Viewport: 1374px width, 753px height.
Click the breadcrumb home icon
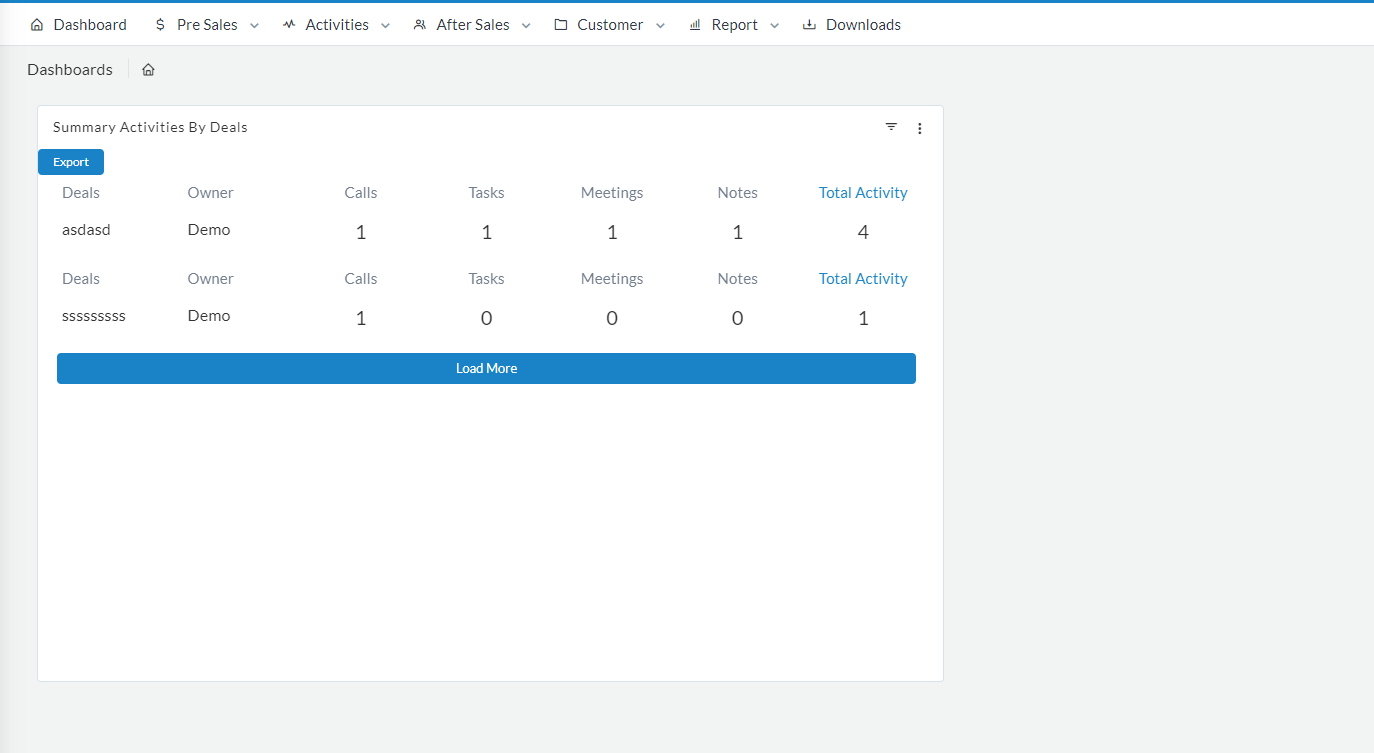click(148, 70)
